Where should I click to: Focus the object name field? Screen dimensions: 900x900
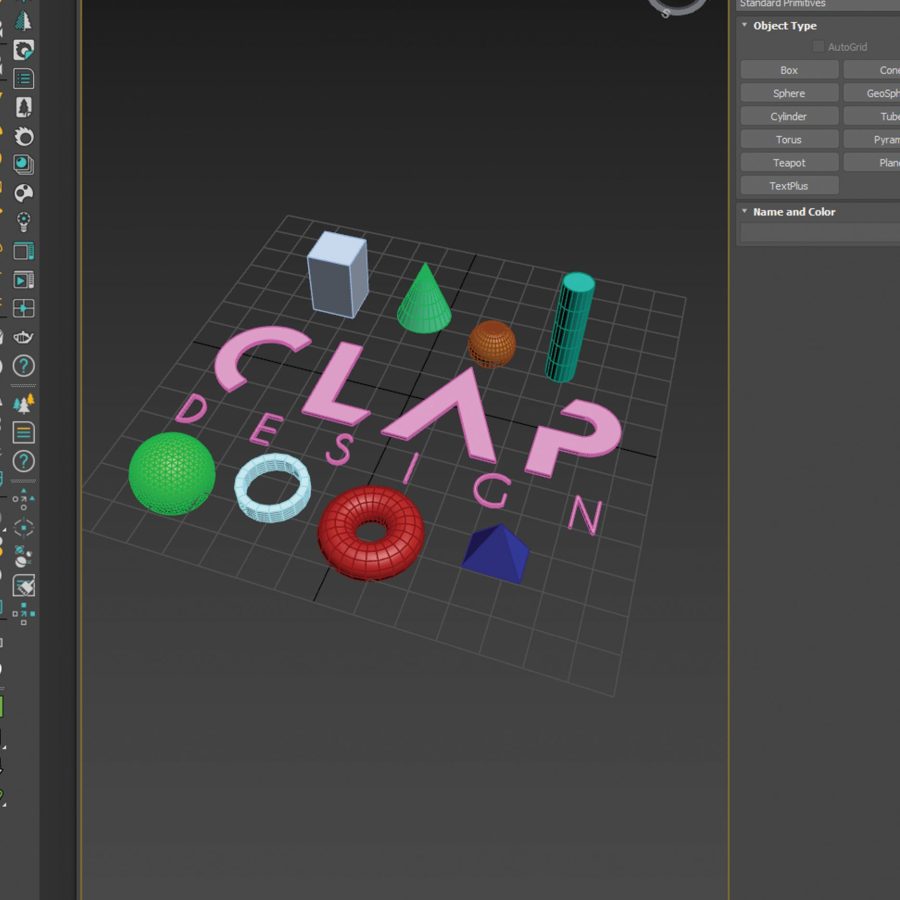820,232
